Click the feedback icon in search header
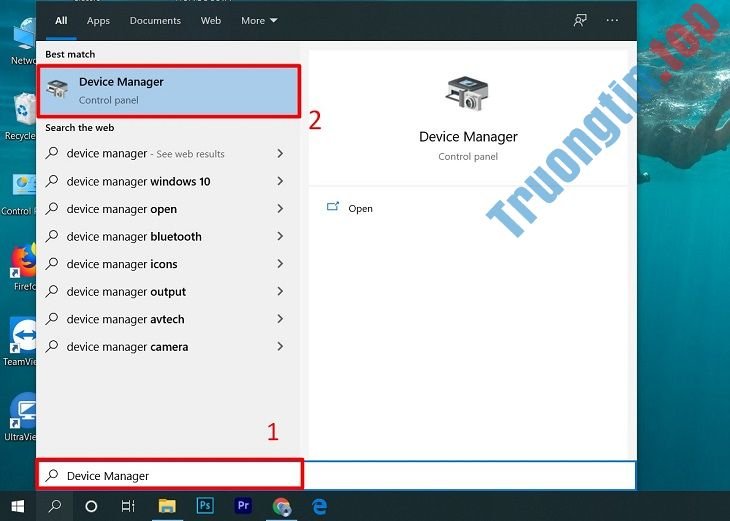Viewport: 730px width, 521px height. [580, 20]
